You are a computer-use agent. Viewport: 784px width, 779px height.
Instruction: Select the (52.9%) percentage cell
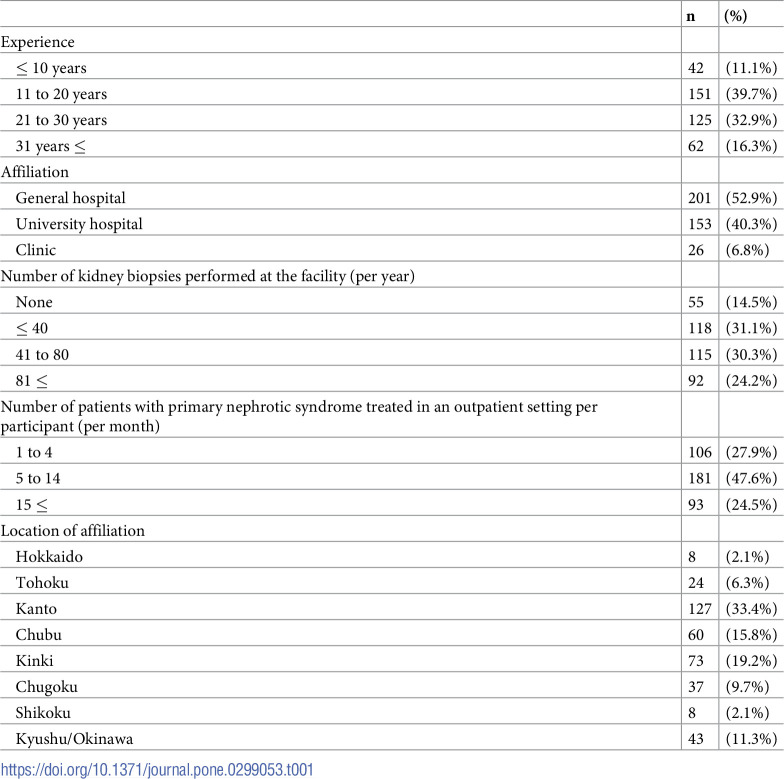point(752,198)
